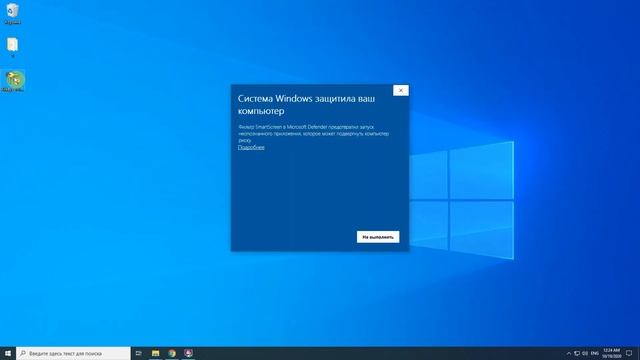Launch Google Chrome from the taskbar
The image size is (640, 360).
pyautogui.click(x=172, y=353)
